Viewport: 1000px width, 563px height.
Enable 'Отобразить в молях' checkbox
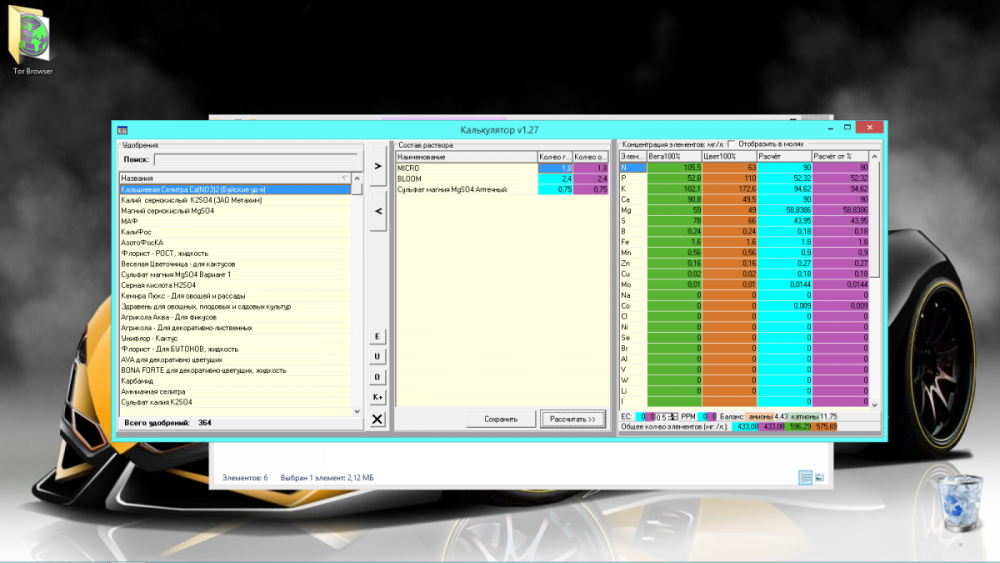click(732, 144)
